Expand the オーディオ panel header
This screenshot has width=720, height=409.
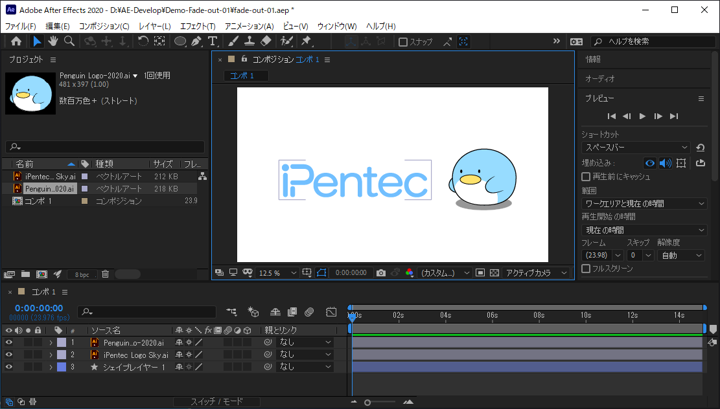pyautogui.click(x=600, y=78)
